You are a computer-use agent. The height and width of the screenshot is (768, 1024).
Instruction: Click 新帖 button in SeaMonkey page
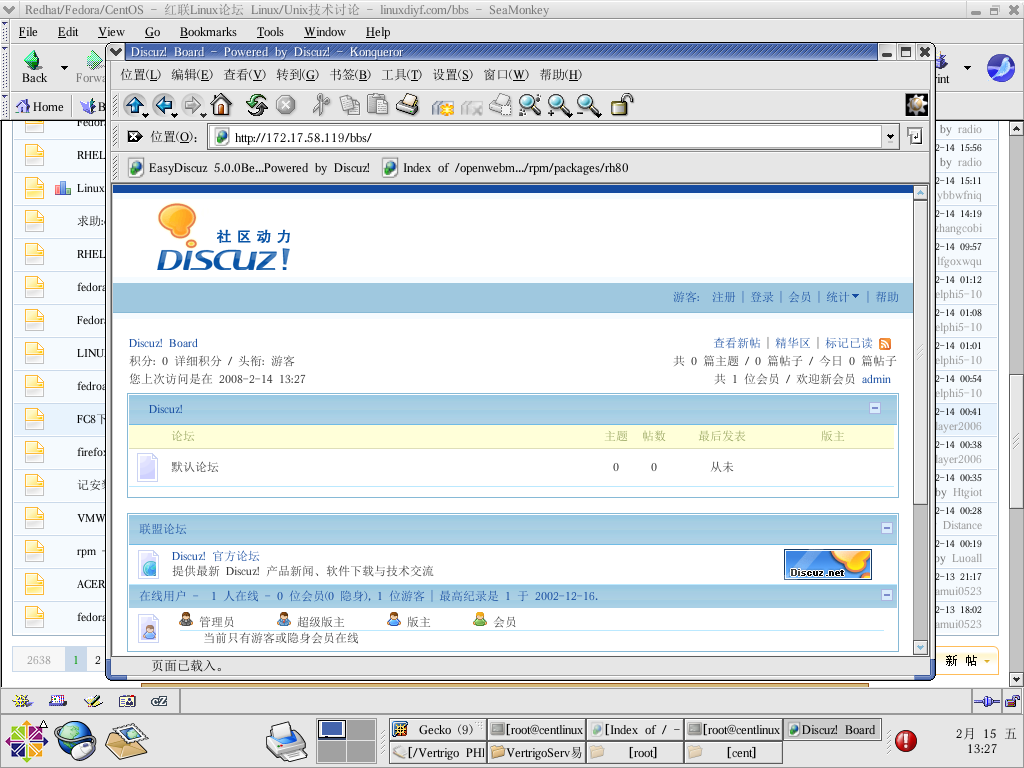(x=967, y=661)
